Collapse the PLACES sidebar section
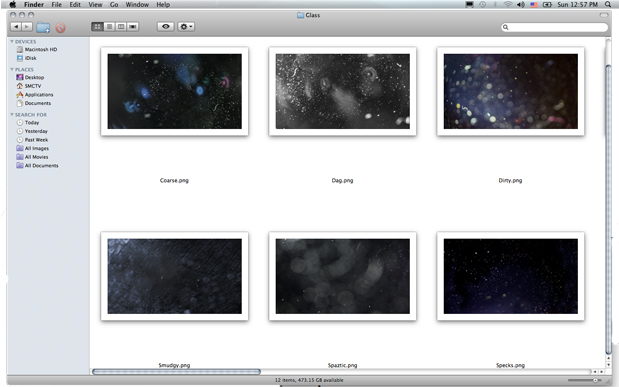This screenshot has height=387, width=619. (12, 70)
